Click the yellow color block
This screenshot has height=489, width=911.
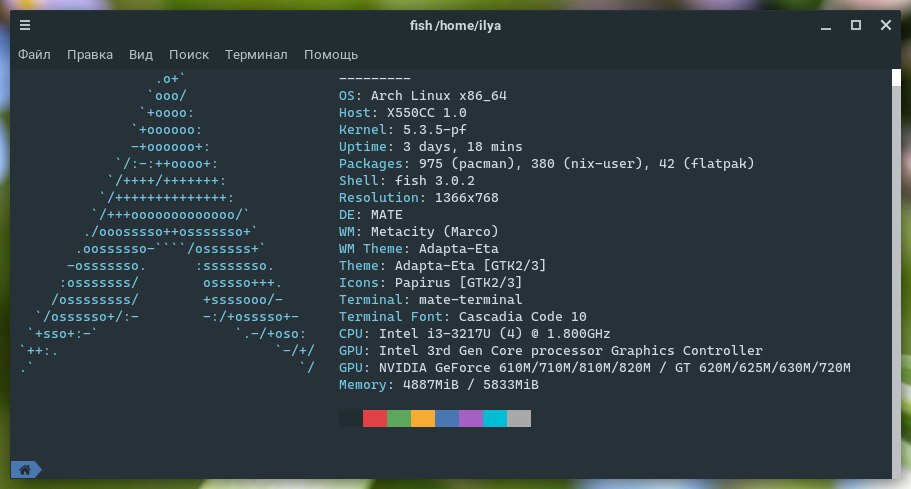point(423,418)
